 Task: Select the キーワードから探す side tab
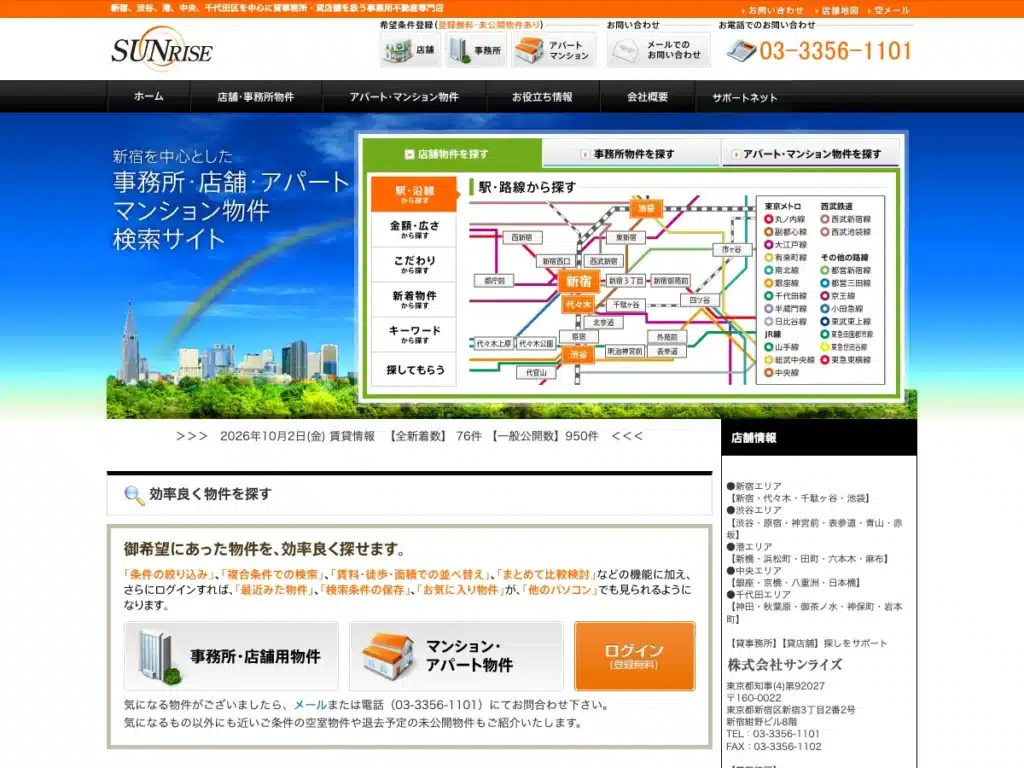[414, 334]
